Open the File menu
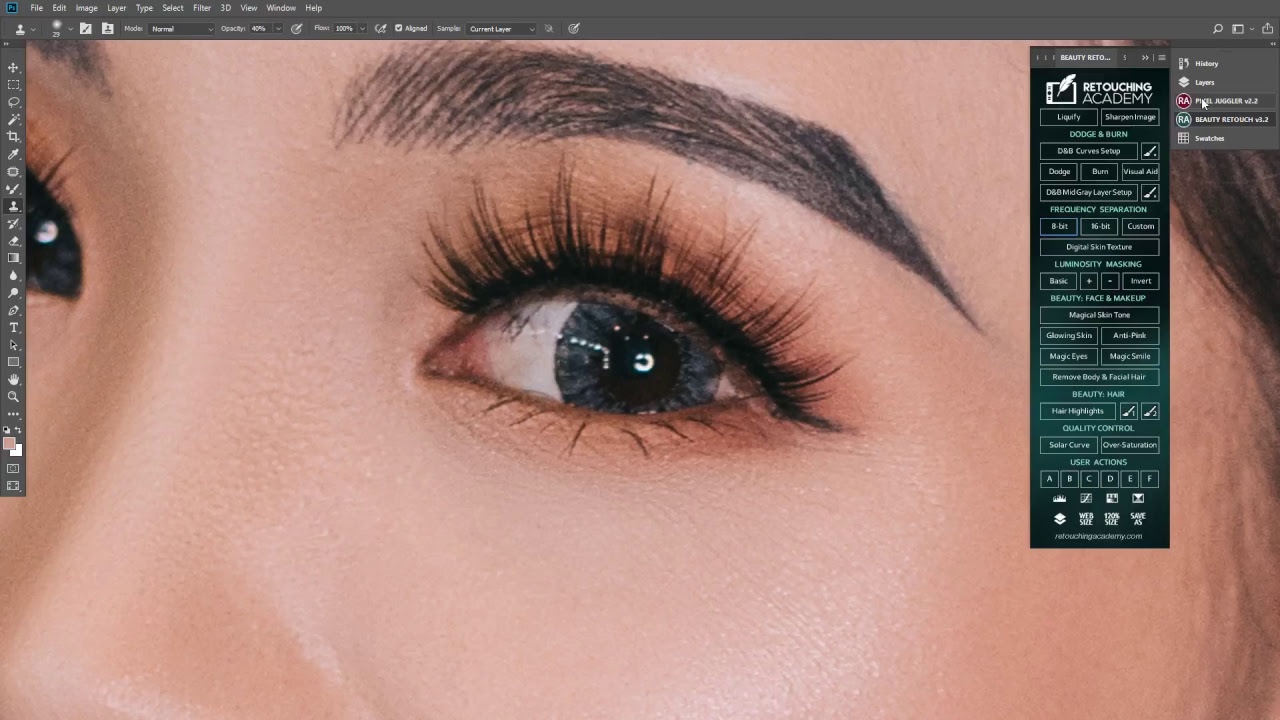This screenshot has width=1280, height=720. click(36, 8)
